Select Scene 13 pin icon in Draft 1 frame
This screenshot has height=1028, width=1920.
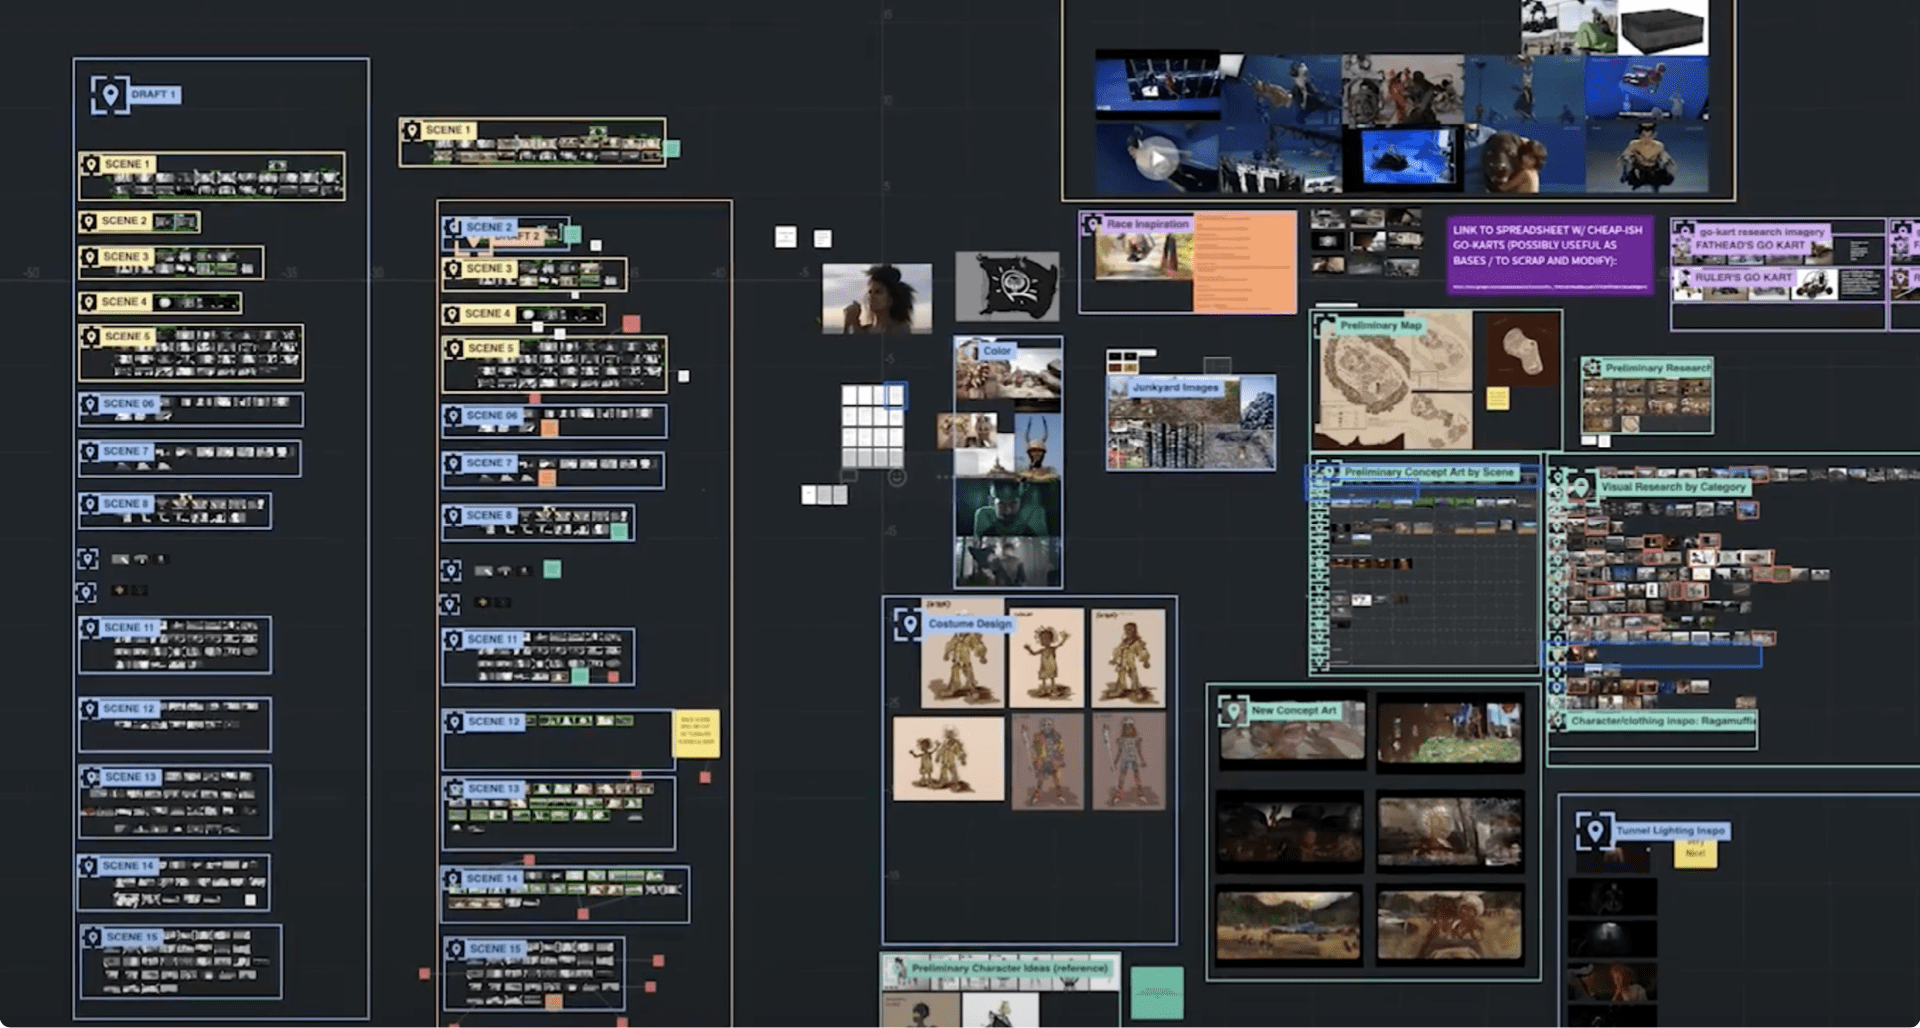click(x=92, y=777)
